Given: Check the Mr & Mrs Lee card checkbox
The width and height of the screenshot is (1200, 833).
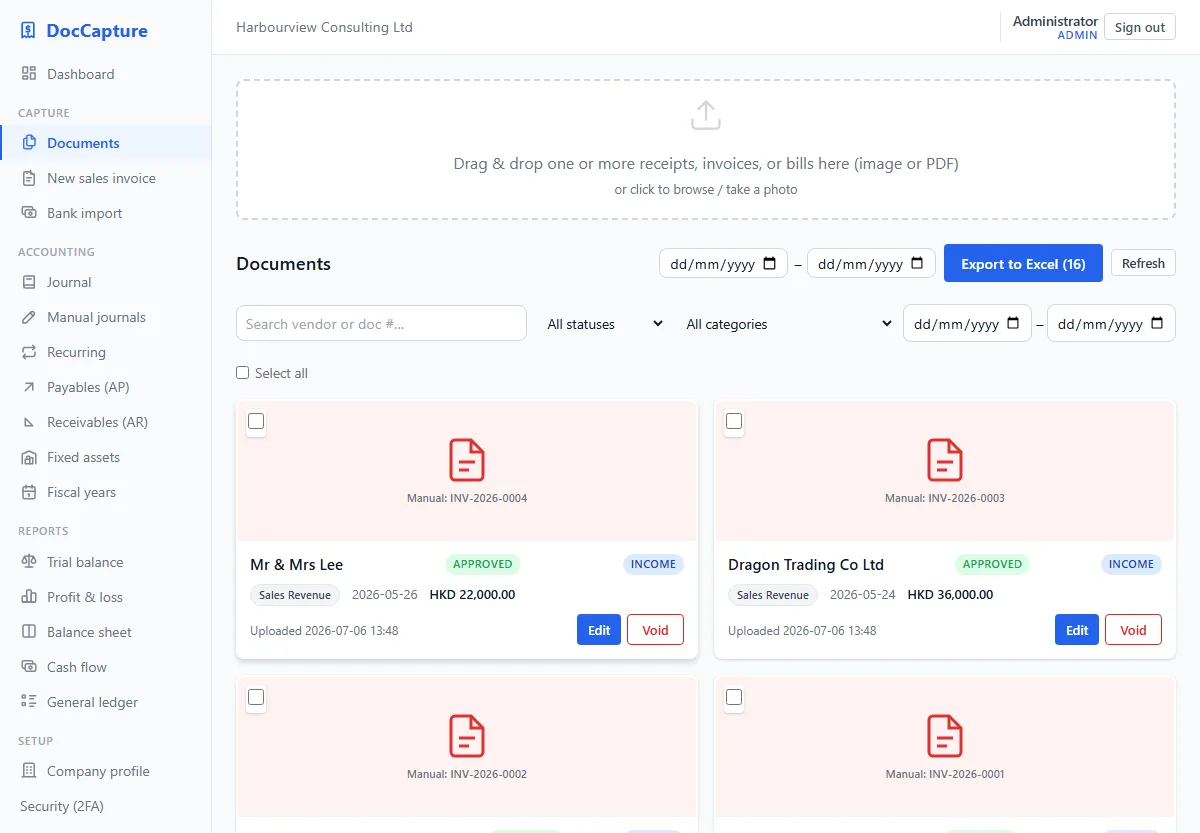Looking at the screenshot, I should [x=256, y=421].
